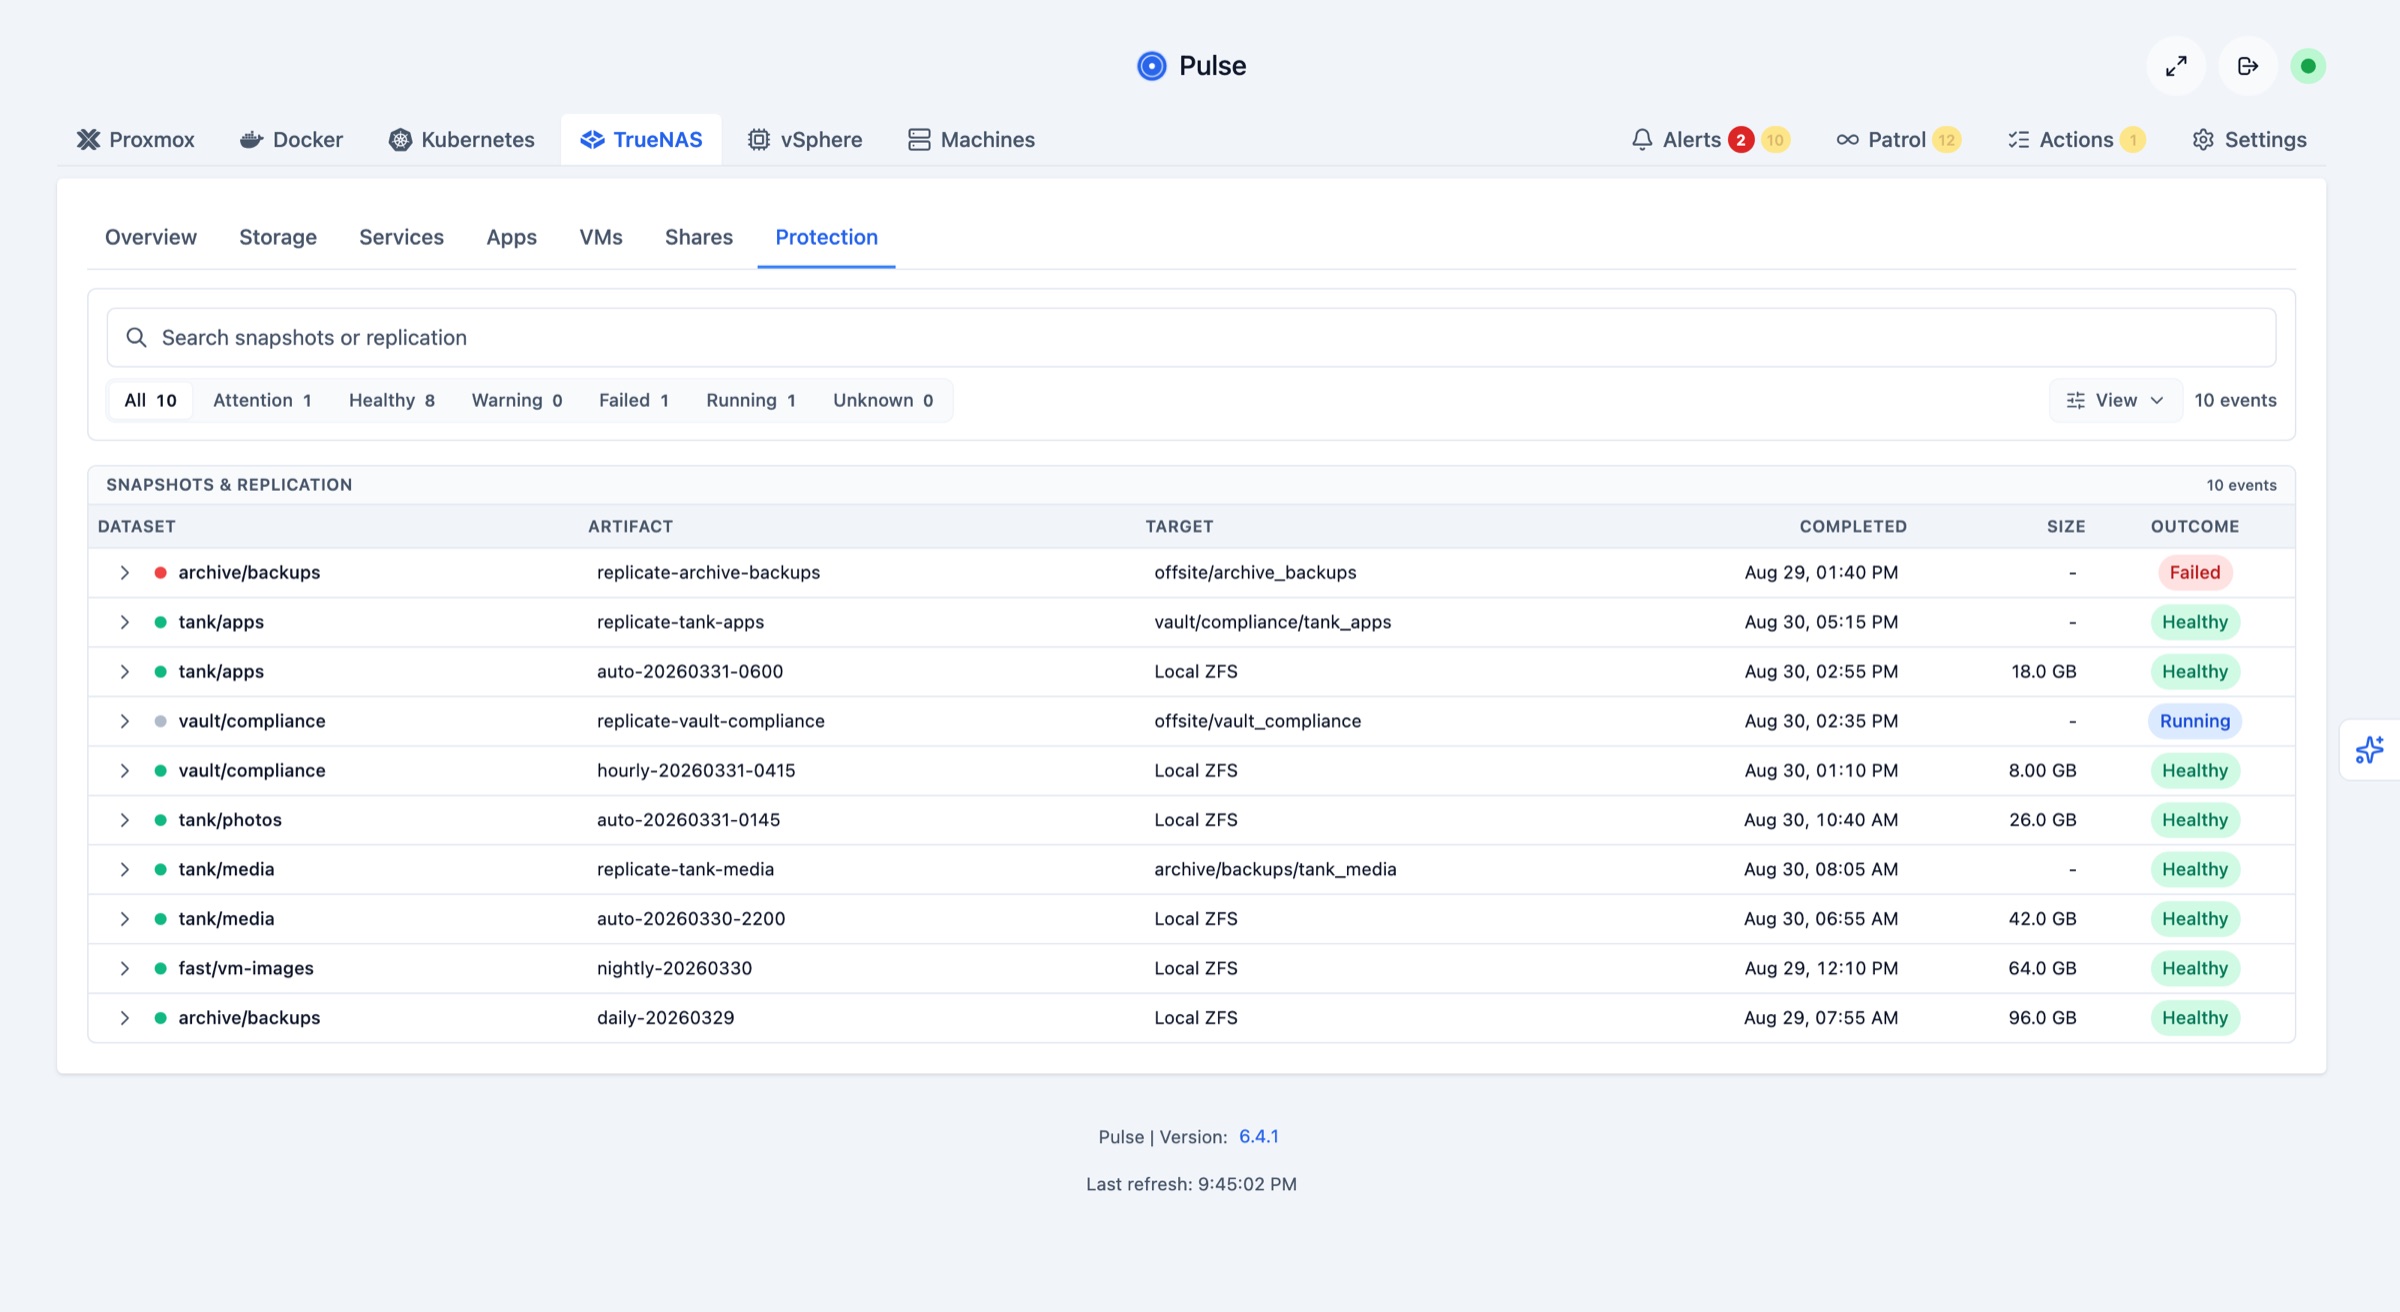Expand the hourly-20260331-0415 row
The image size is (2400, 1312).
pyautogui.click(x=124, y=771)
